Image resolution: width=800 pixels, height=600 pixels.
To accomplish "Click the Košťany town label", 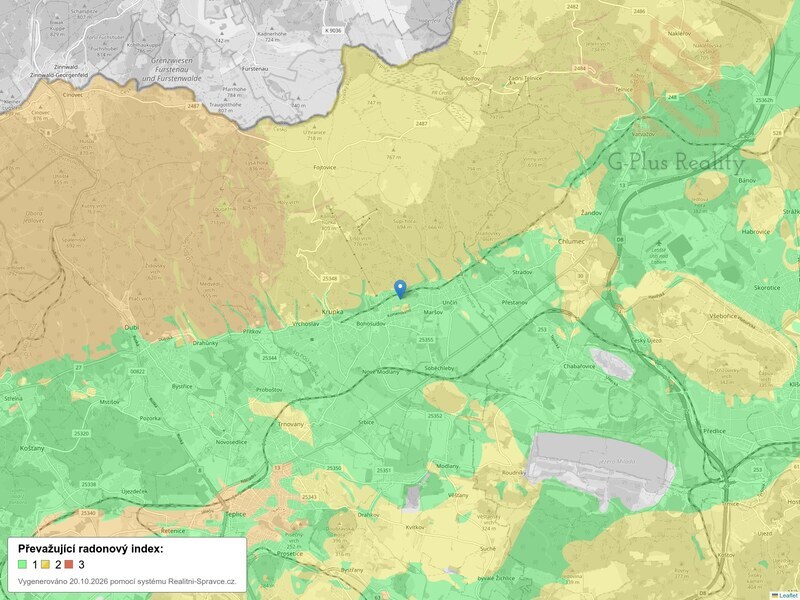I will (32, 448).
